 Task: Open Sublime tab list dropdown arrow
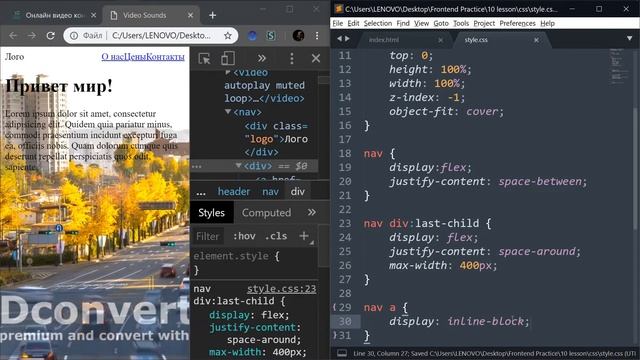629,39
